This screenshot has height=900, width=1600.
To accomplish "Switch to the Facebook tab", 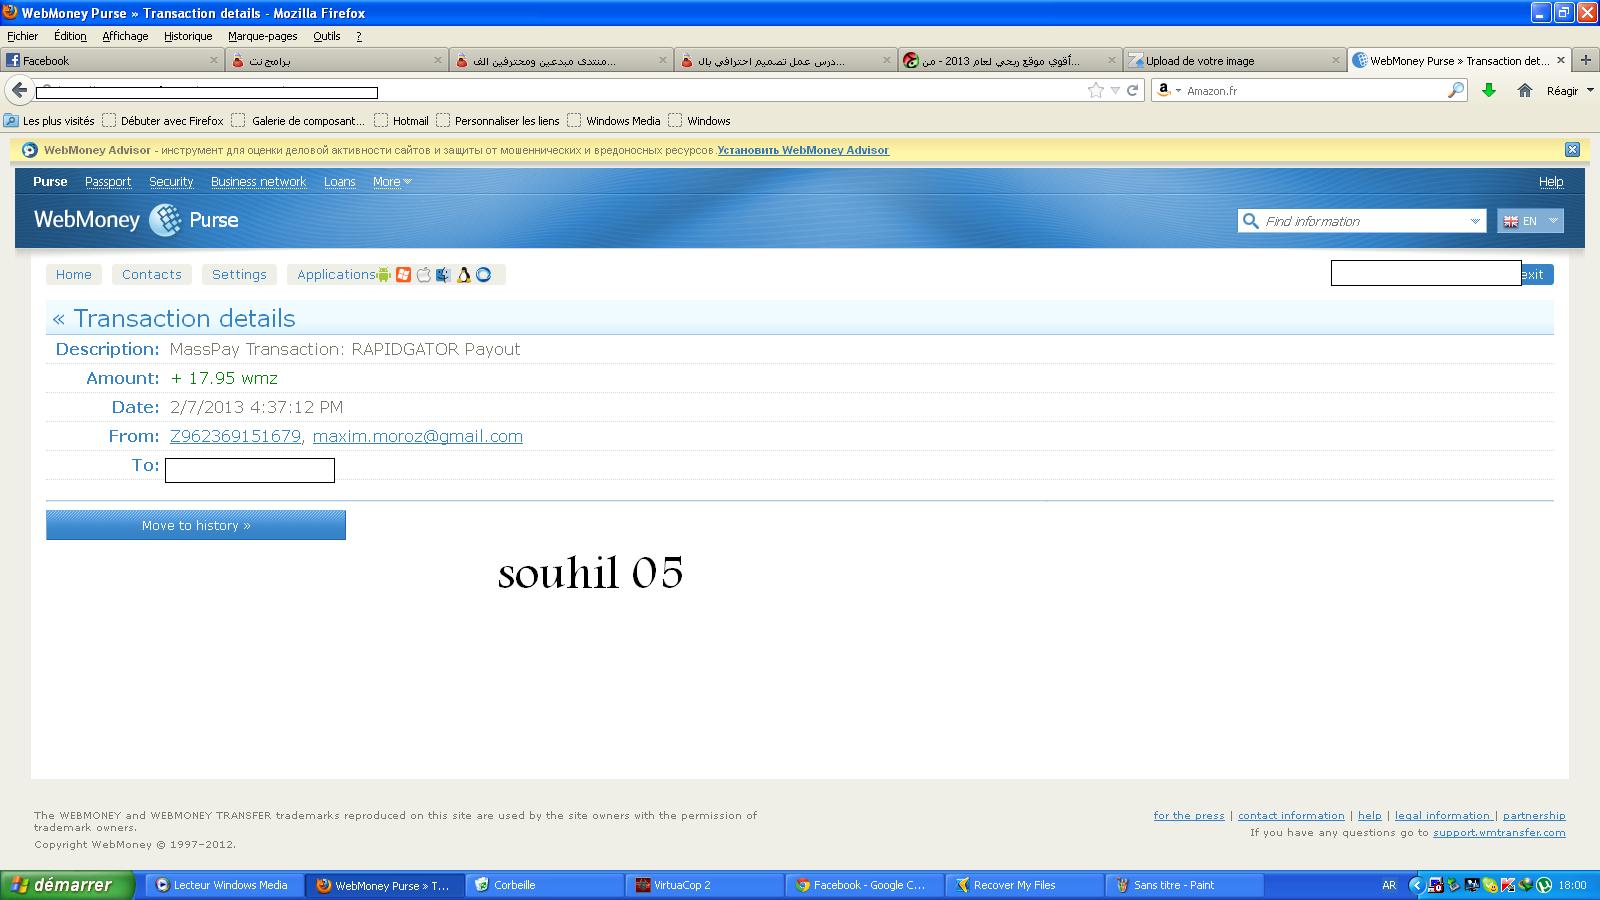I will (110, 60).
